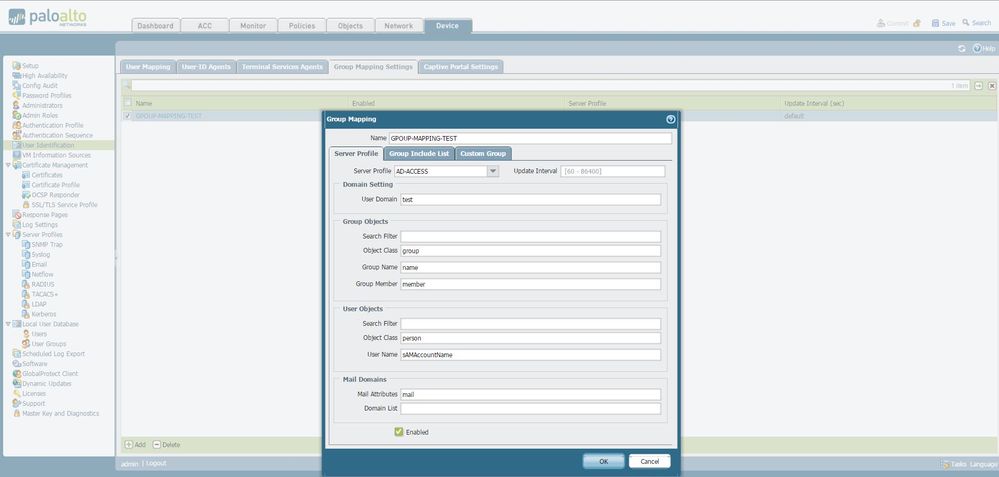Click the User Domain input field

[530, 200]
